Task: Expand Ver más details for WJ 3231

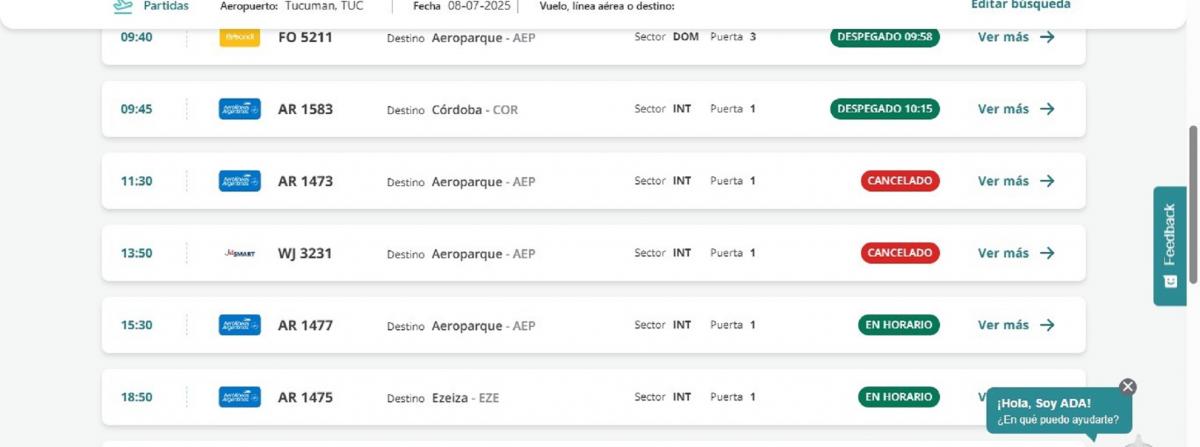Action: click(x=1015, y=253)
